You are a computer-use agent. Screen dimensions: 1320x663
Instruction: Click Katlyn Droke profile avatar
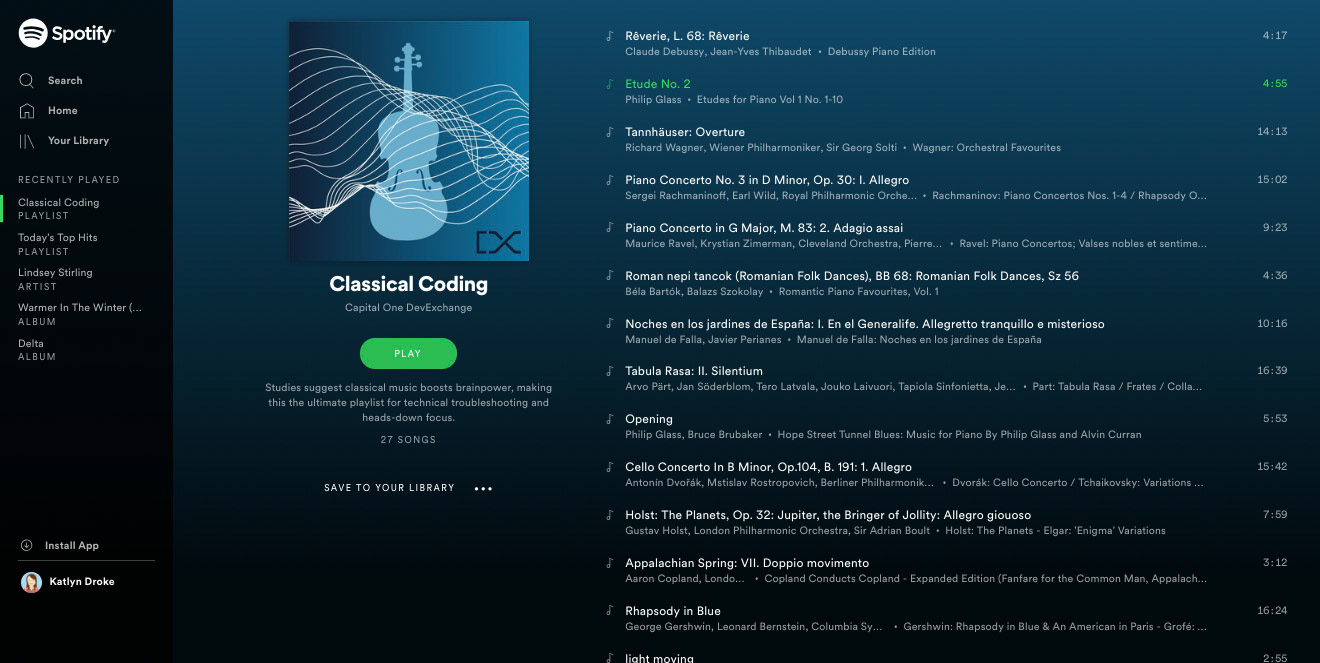[x=31, y=582]
